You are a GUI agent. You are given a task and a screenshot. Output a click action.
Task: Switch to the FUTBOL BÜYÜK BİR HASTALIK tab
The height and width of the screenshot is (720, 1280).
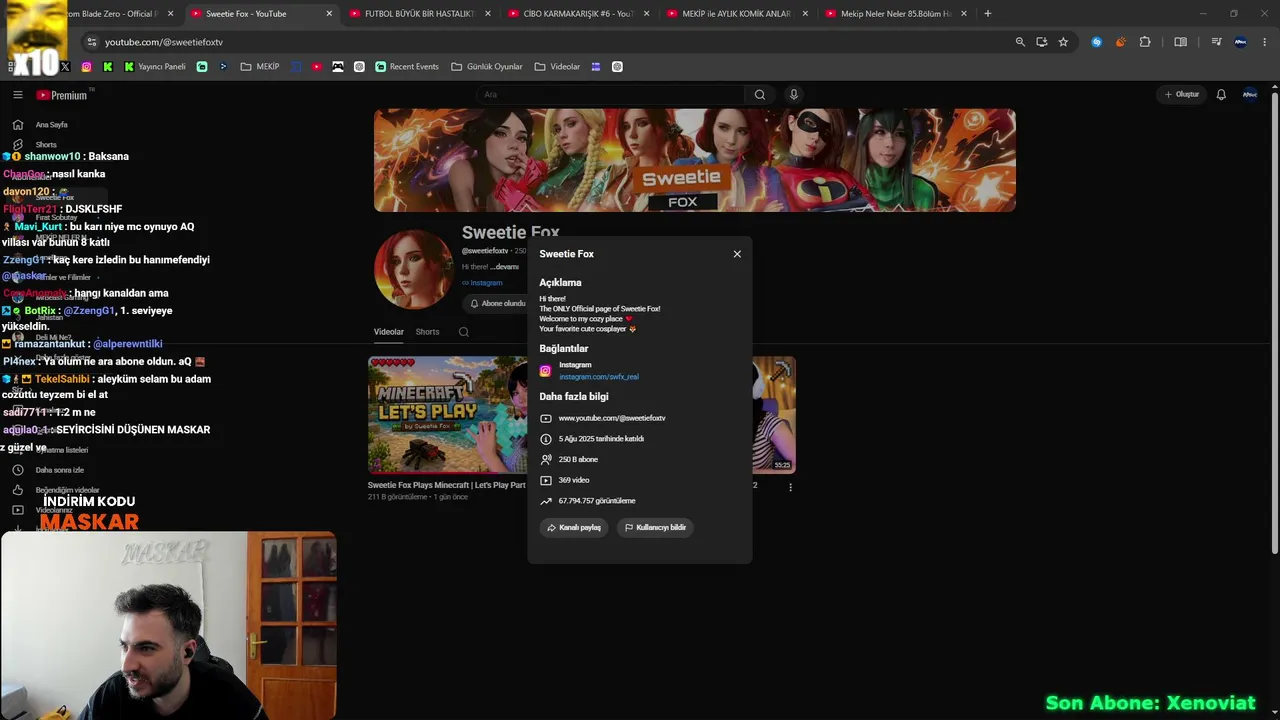click(419, 14)
